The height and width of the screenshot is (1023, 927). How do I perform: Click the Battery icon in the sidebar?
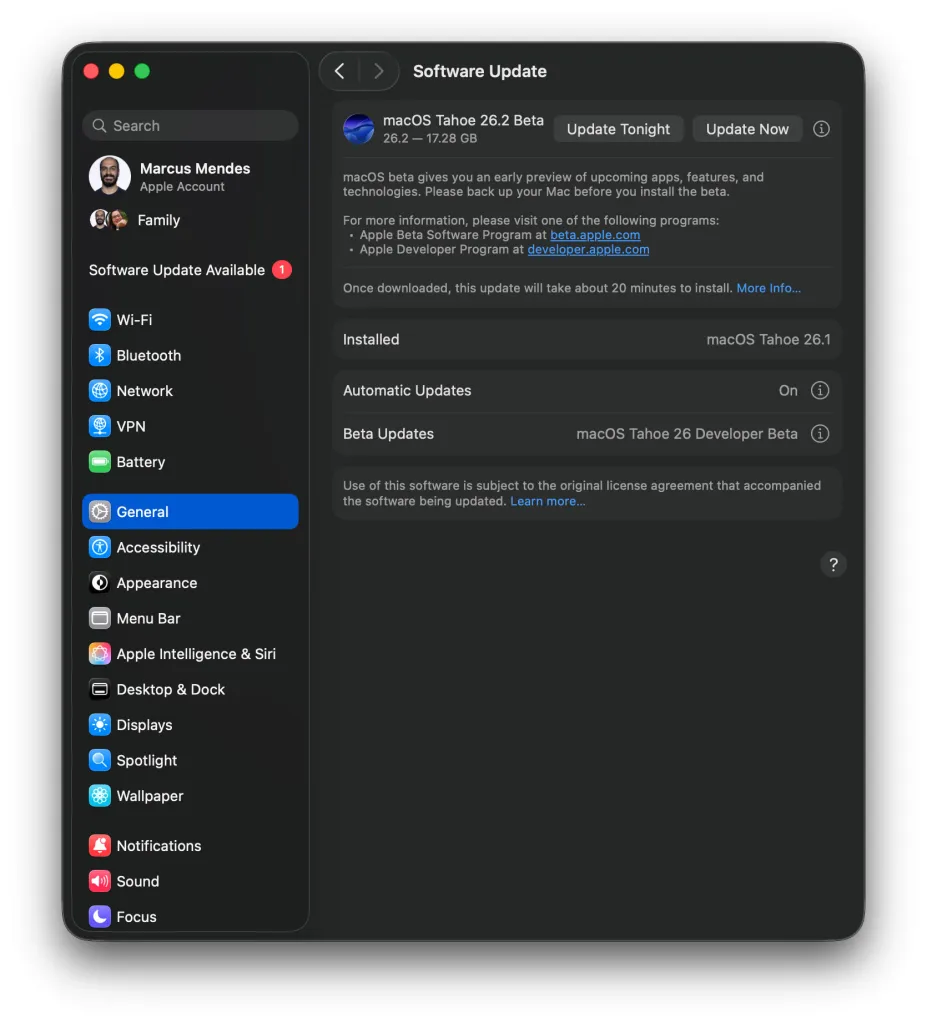coord(99,462)
